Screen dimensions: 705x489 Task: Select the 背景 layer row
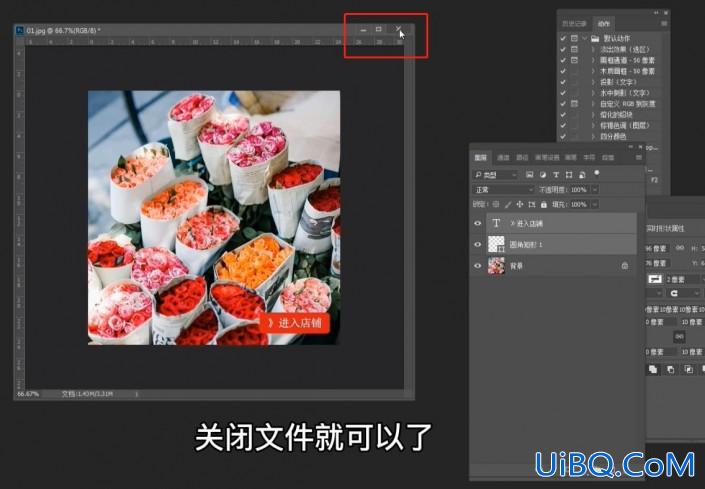click(x=561, y=266)
